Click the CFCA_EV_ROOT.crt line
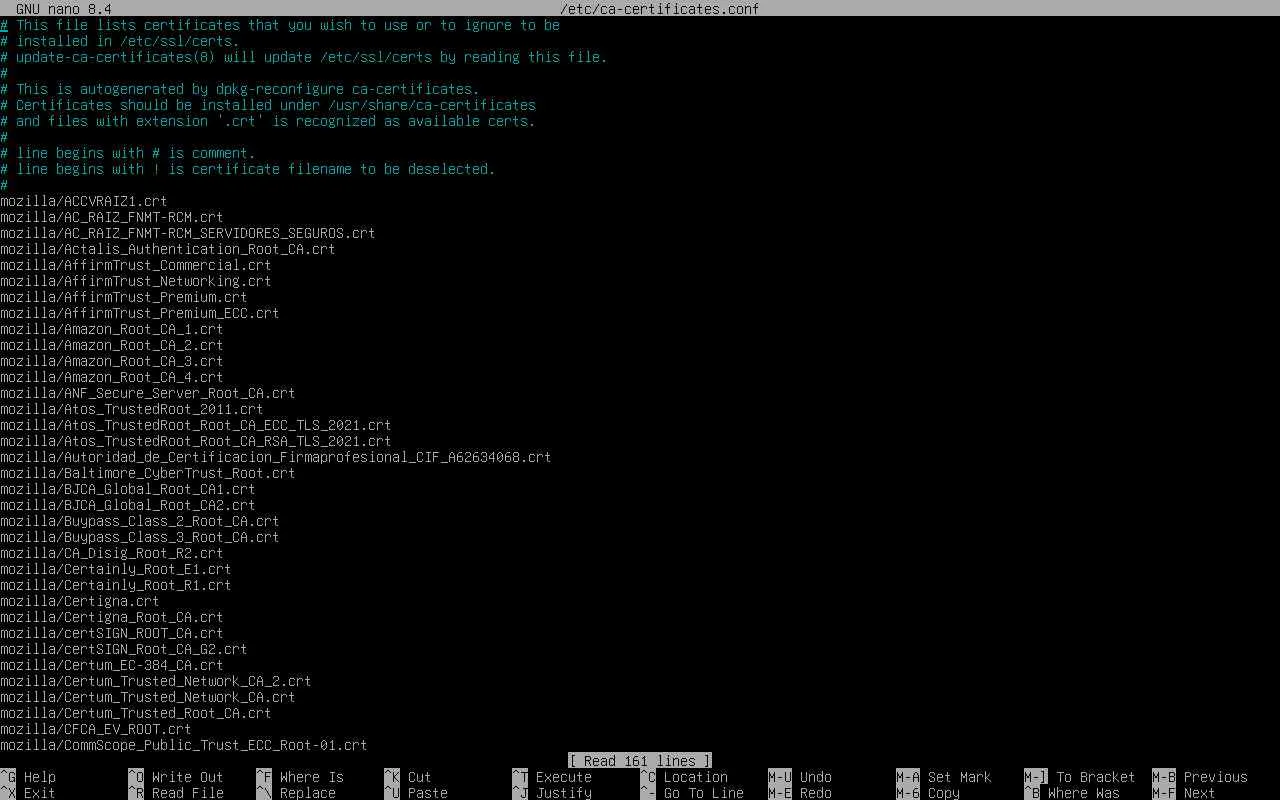Image resolution: width=1280 pixels, height=800 pixels. pyautogui.click(x=96, y=729)
